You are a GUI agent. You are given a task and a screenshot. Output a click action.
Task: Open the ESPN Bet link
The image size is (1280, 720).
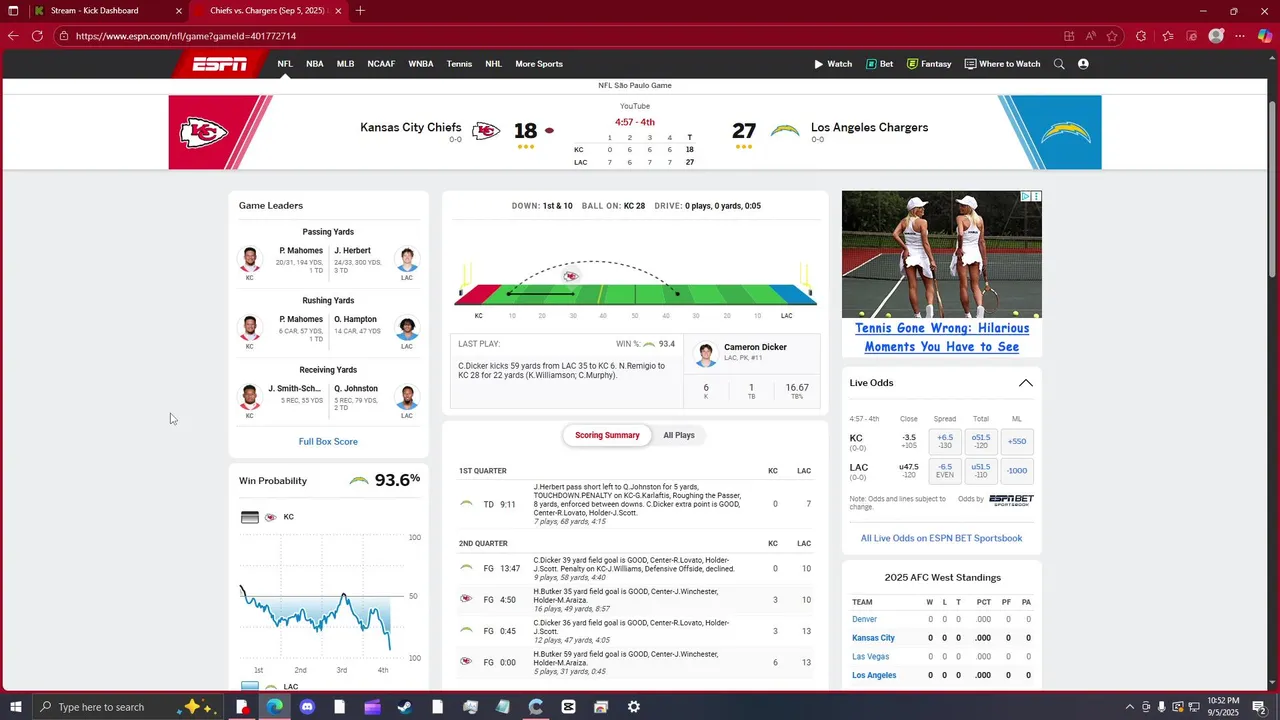tap(880, 64)
